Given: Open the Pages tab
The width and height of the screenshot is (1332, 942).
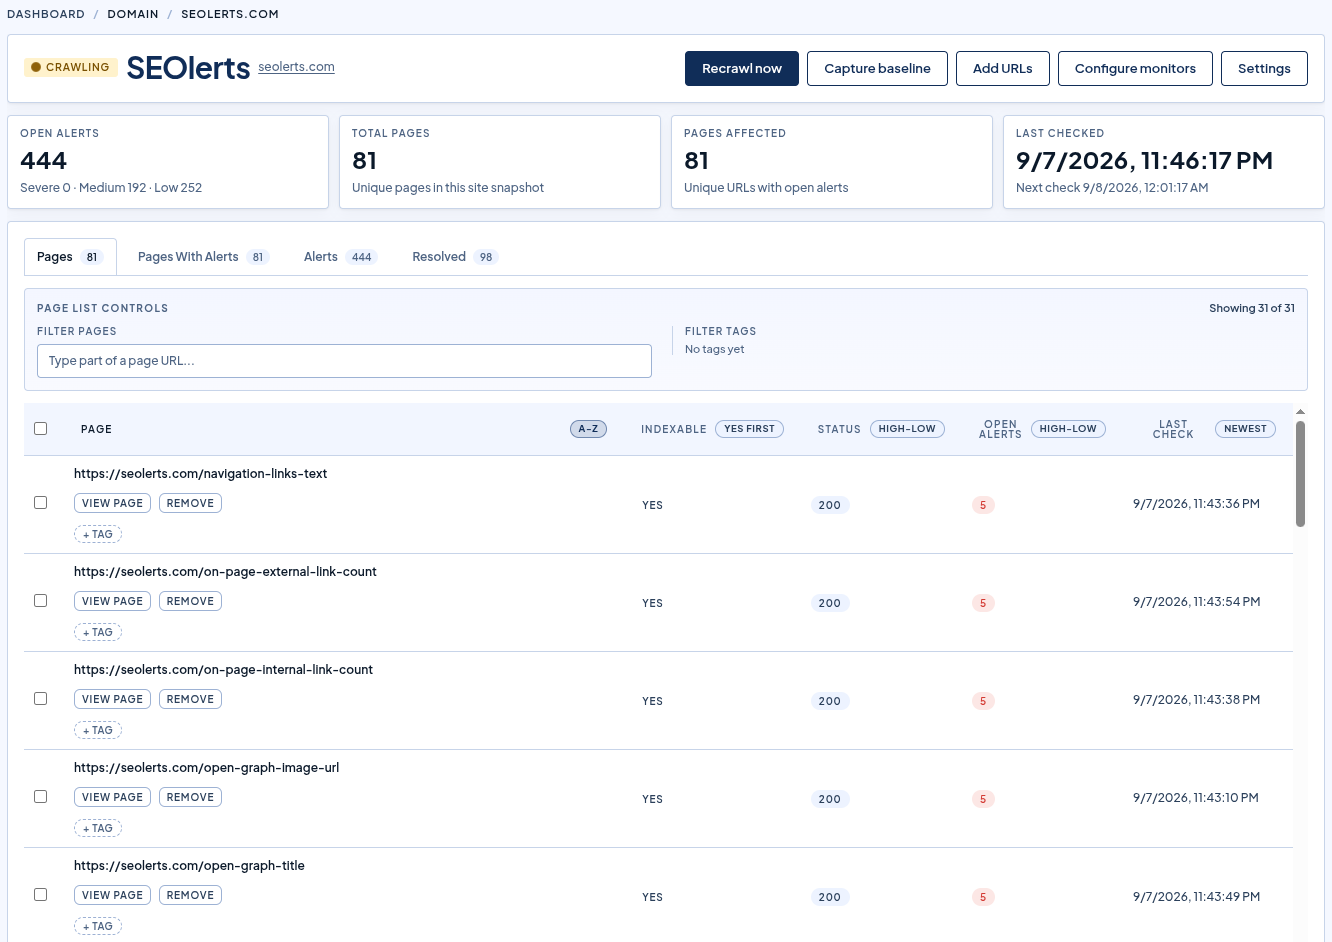Looking at the screenshot, I should (x=70, y=257).
